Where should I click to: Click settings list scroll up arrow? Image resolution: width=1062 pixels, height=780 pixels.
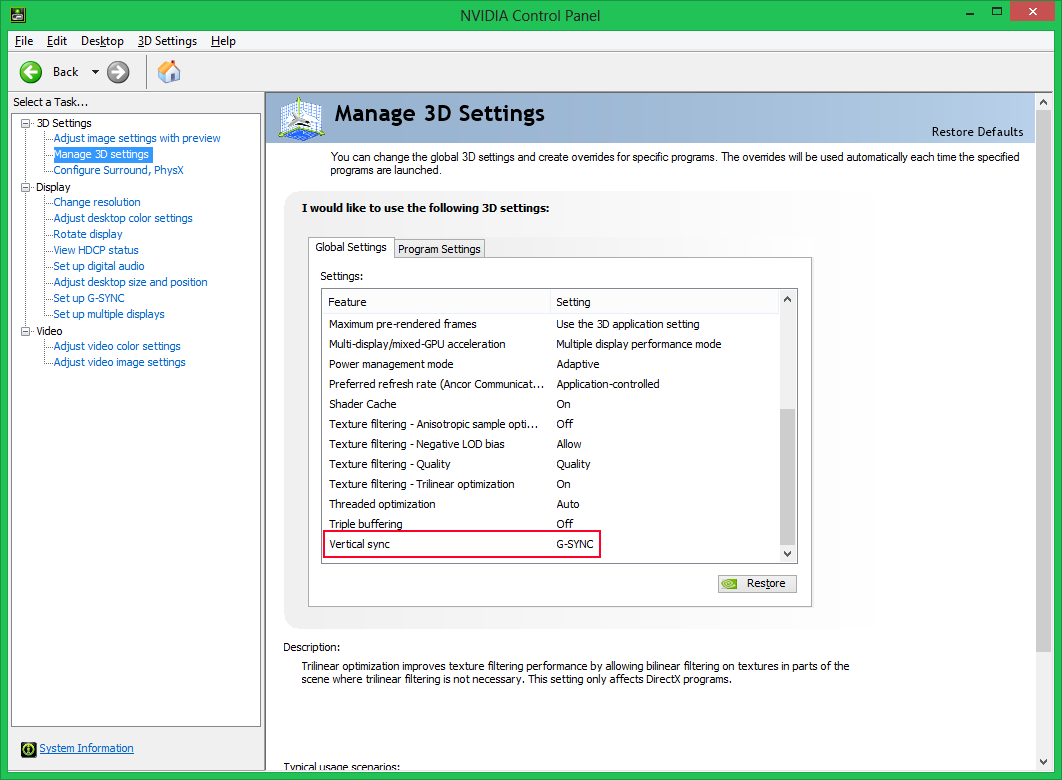point(787,299)
